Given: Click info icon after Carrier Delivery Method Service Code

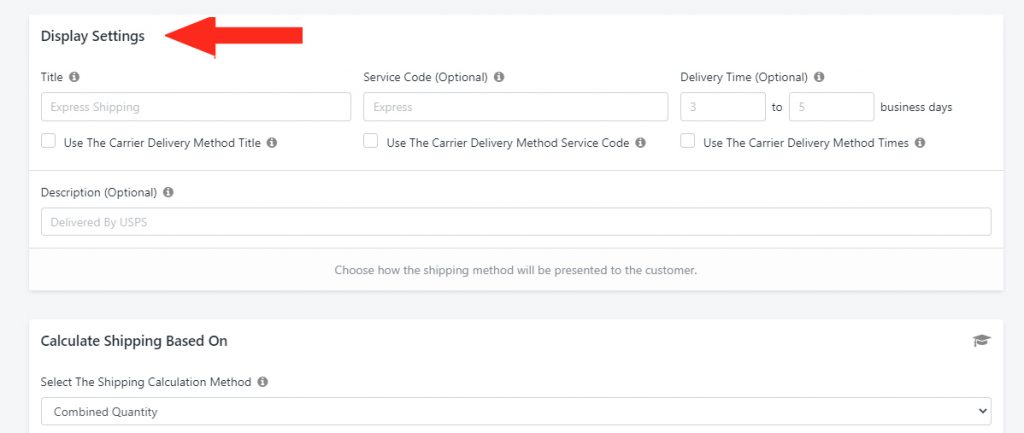Looking at the screenshot, I should coord(640,142).
